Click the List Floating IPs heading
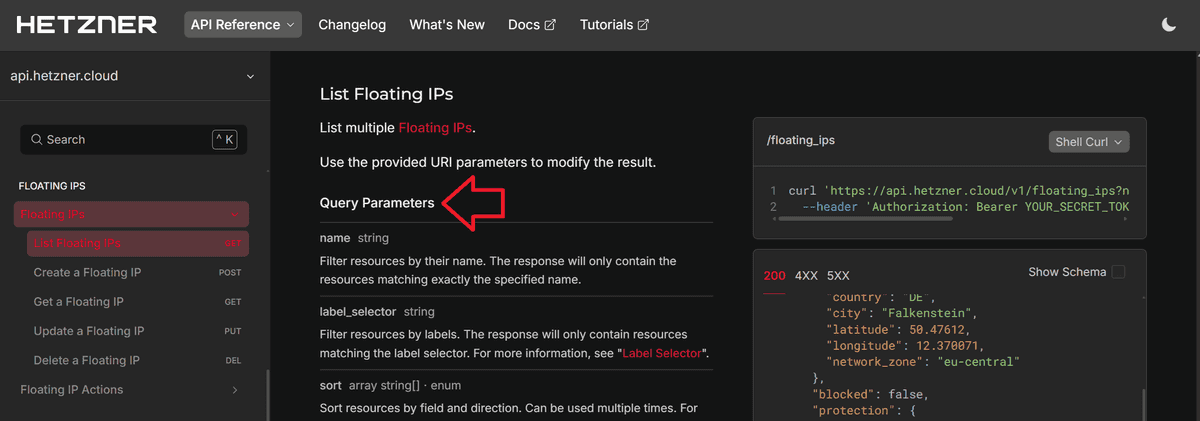 coord(387,94)
